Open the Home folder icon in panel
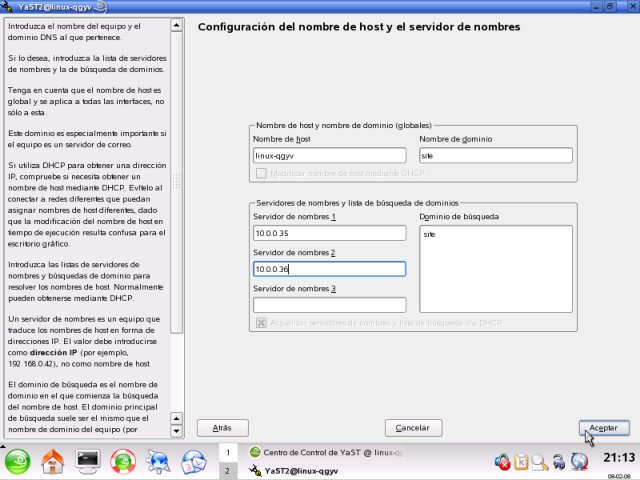The image size is (640, 480). coord(53,462)
